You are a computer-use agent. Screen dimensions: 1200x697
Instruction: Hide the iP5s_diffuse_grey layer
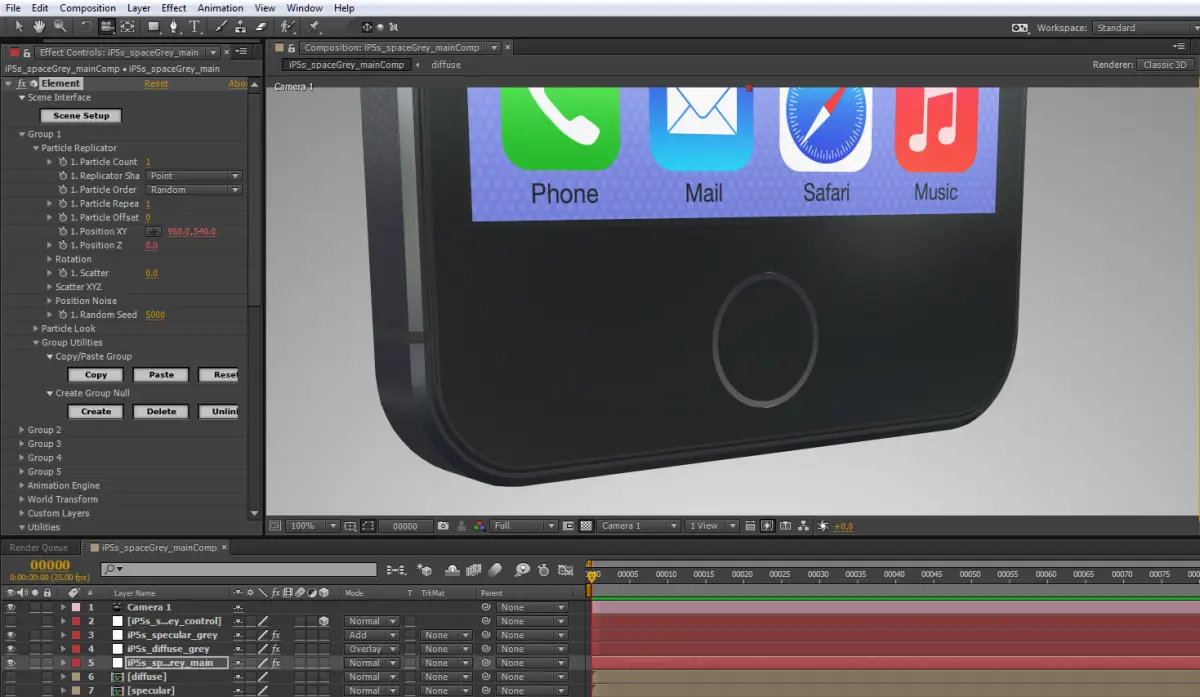pyautogui.click(x=11, y=649)
